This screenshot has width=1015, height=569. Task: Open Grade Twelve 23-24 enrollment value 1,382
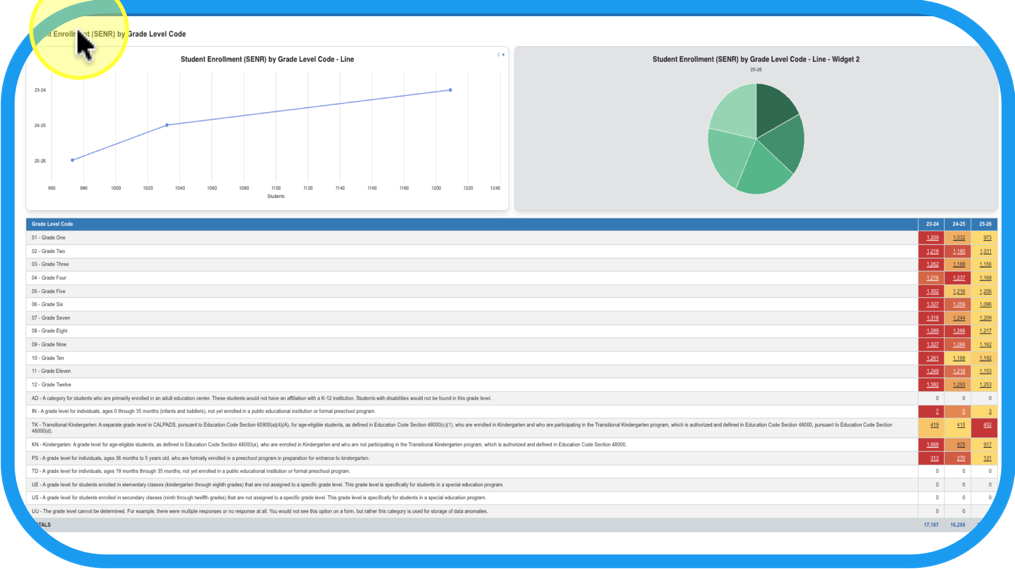932,384
